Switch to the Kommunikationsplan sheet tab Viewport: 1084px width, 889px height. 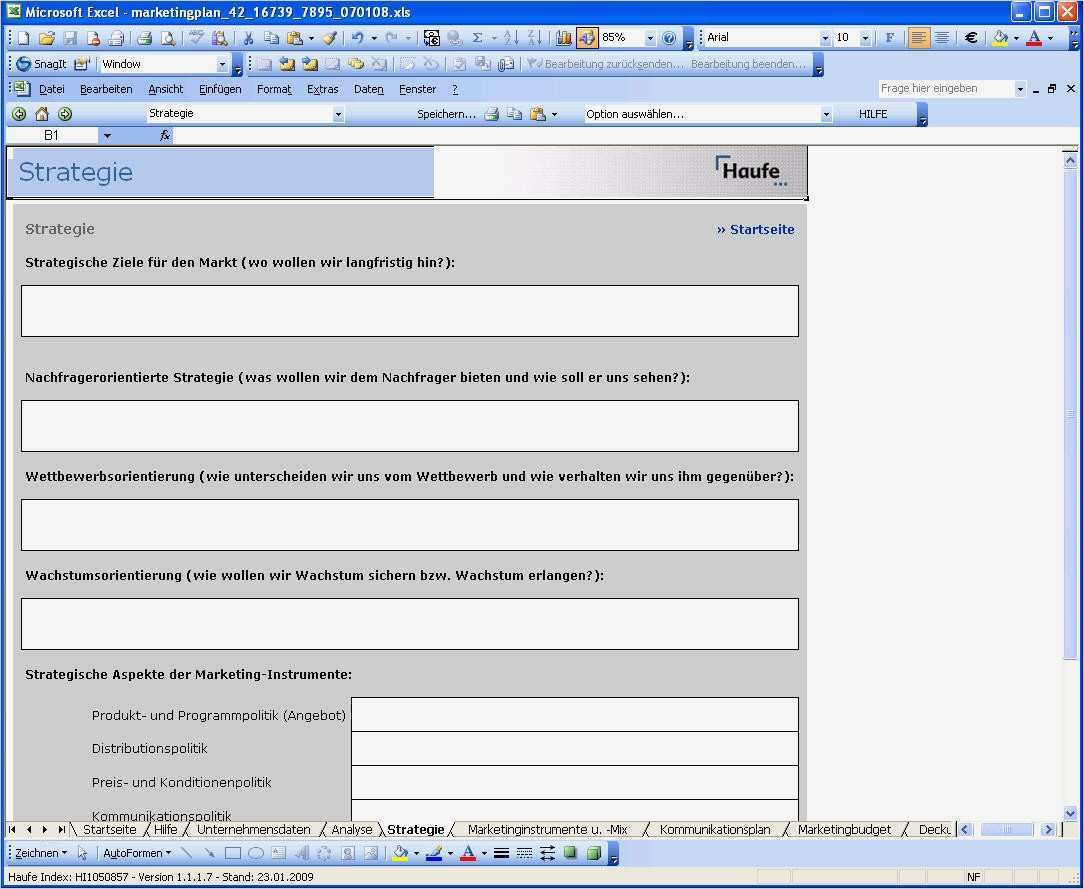[x=715, y=830]
